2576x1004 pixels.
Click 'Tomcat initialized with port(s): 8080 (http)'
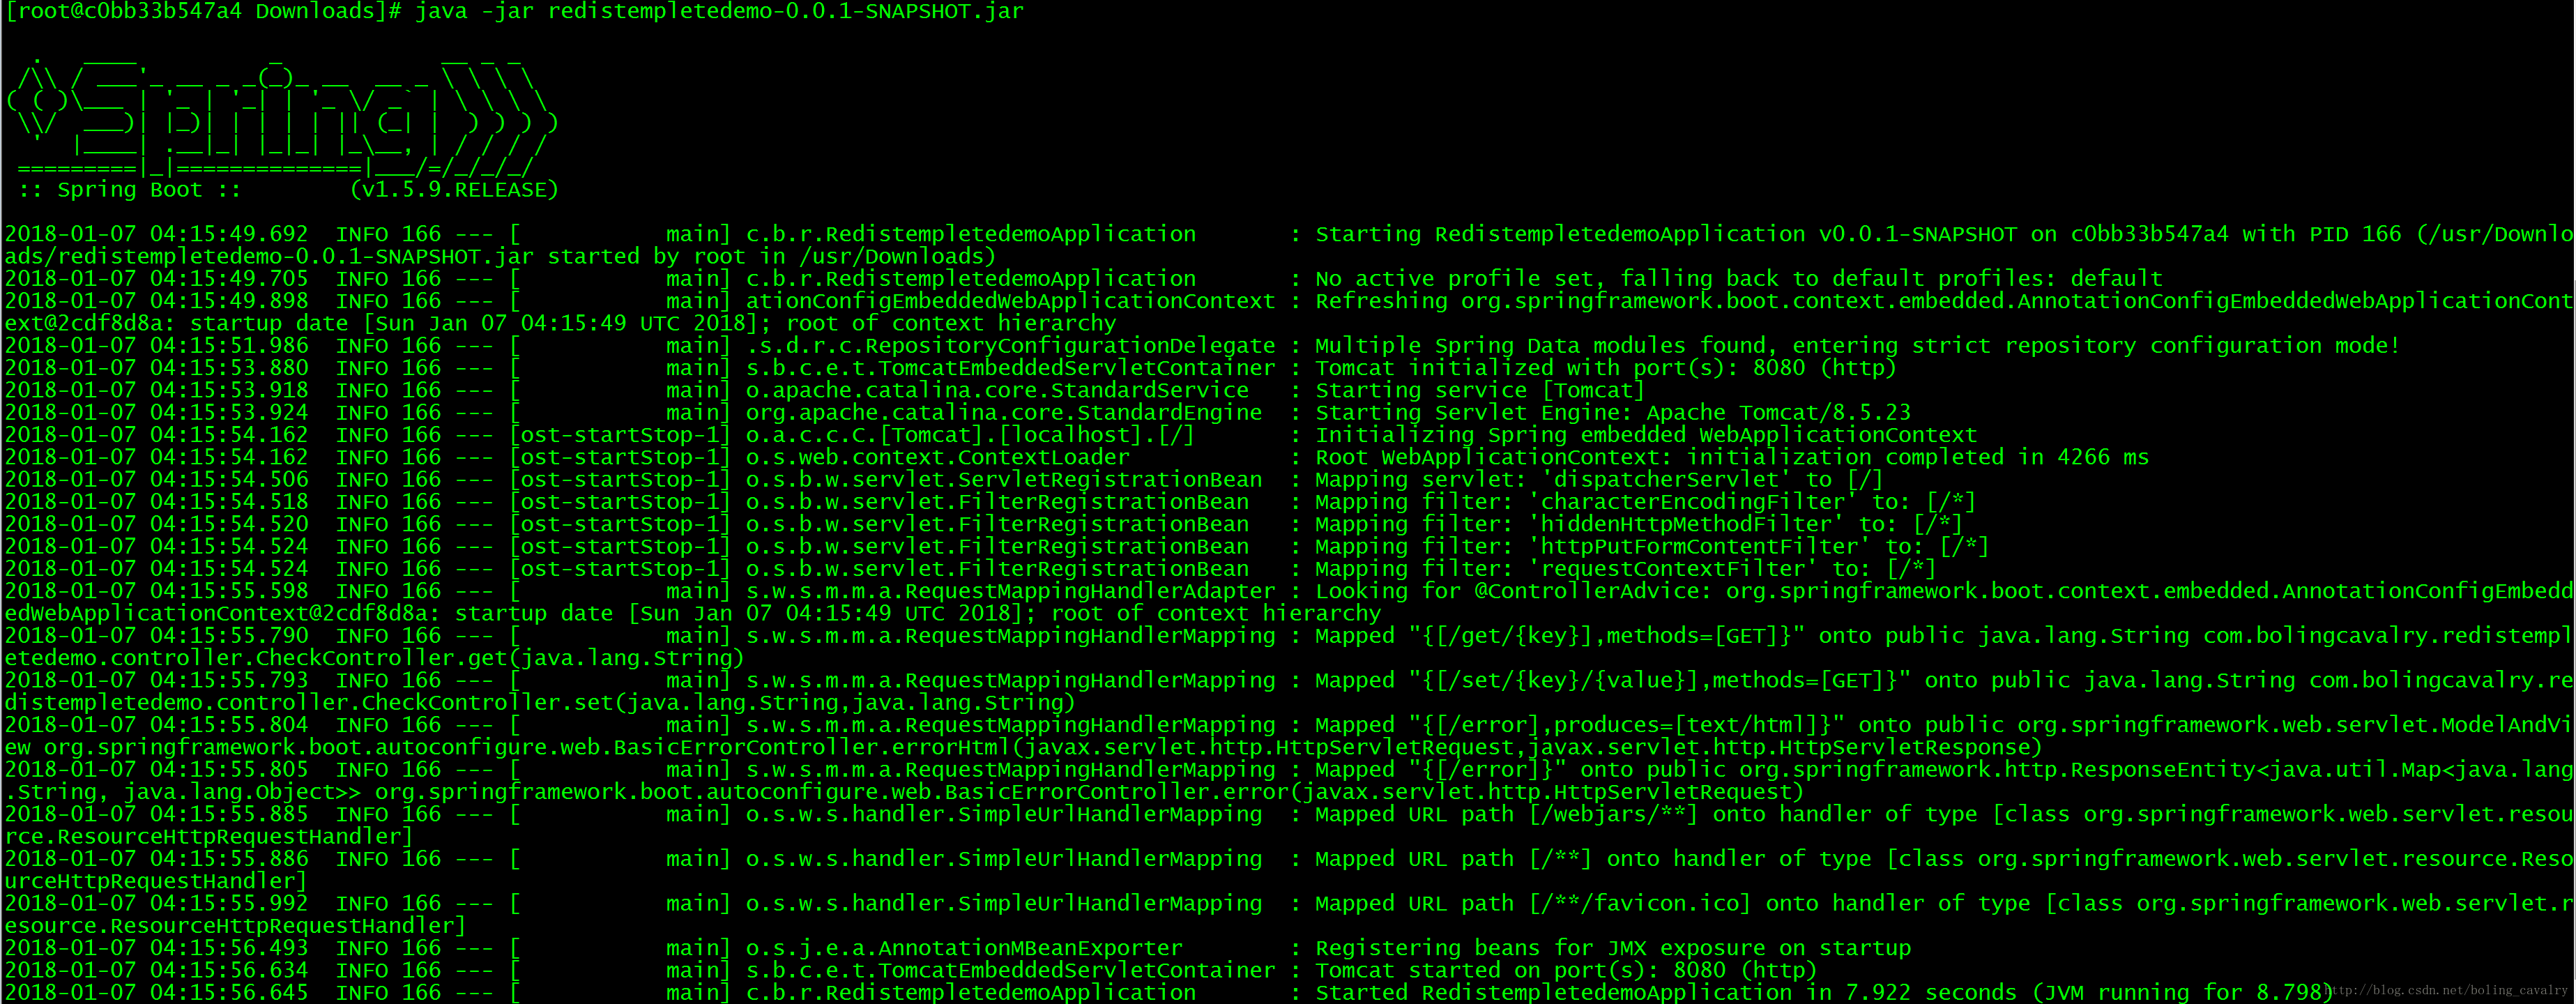coord(1606,368)
